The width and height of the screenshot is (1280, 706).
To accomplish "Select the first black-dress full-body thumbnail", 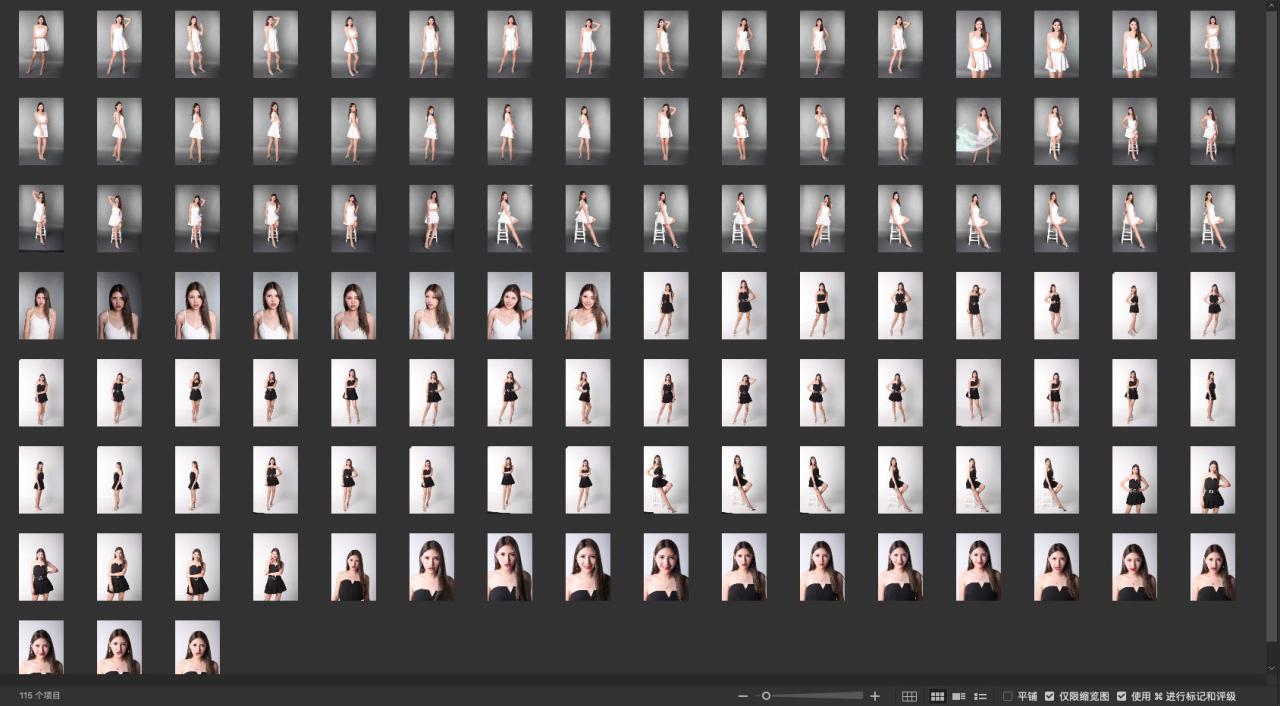I will (666, 305).
